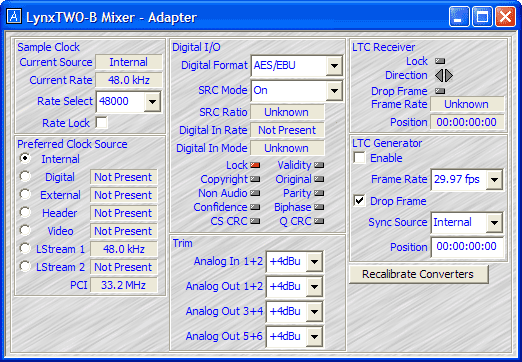Click the PCI 33.2 MHz value
Image resolution: width=522 pixels, height=362 pixels.
pos(124,285)
